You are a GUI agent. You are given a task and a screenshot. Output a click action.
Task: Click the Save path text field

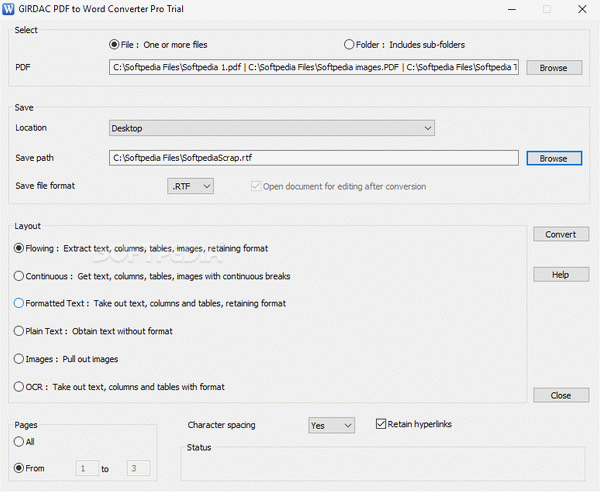(x=314, y=158)
